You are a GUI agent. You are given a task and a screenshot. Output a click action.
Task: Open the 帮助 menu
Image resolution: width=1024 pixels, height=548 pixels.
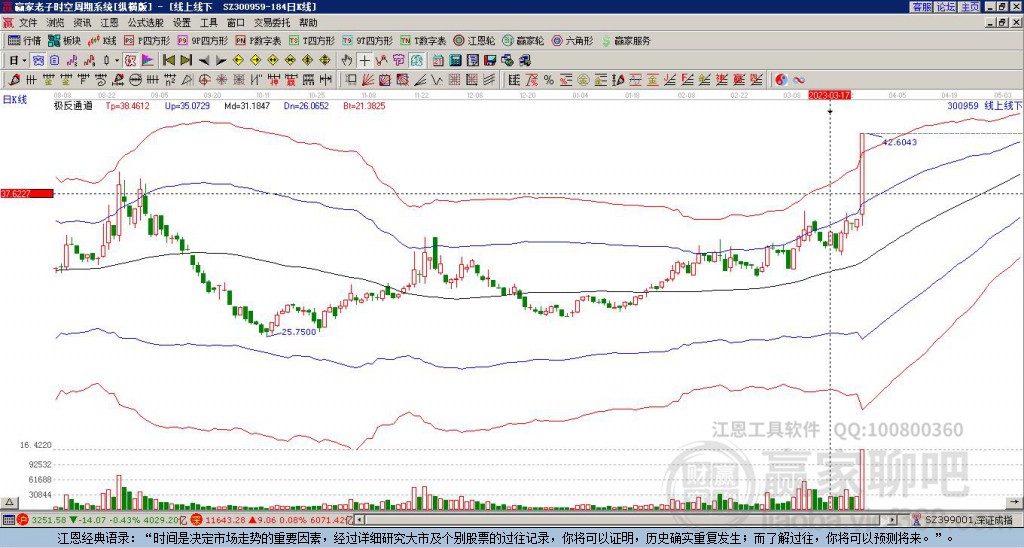[308, 23]
